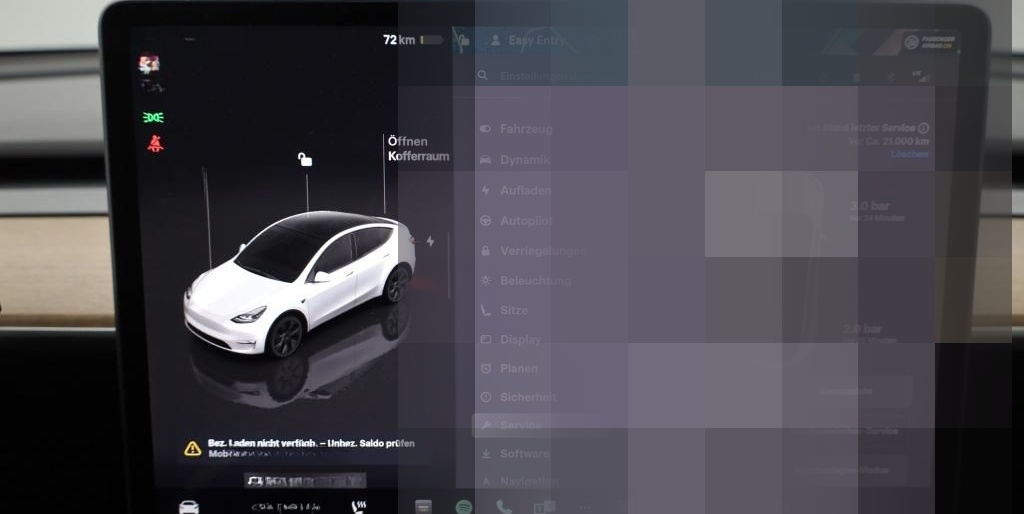Open the more apps ellipsis icon
The height and width of the screenshot is (514, 1024).
coord(584,507)
